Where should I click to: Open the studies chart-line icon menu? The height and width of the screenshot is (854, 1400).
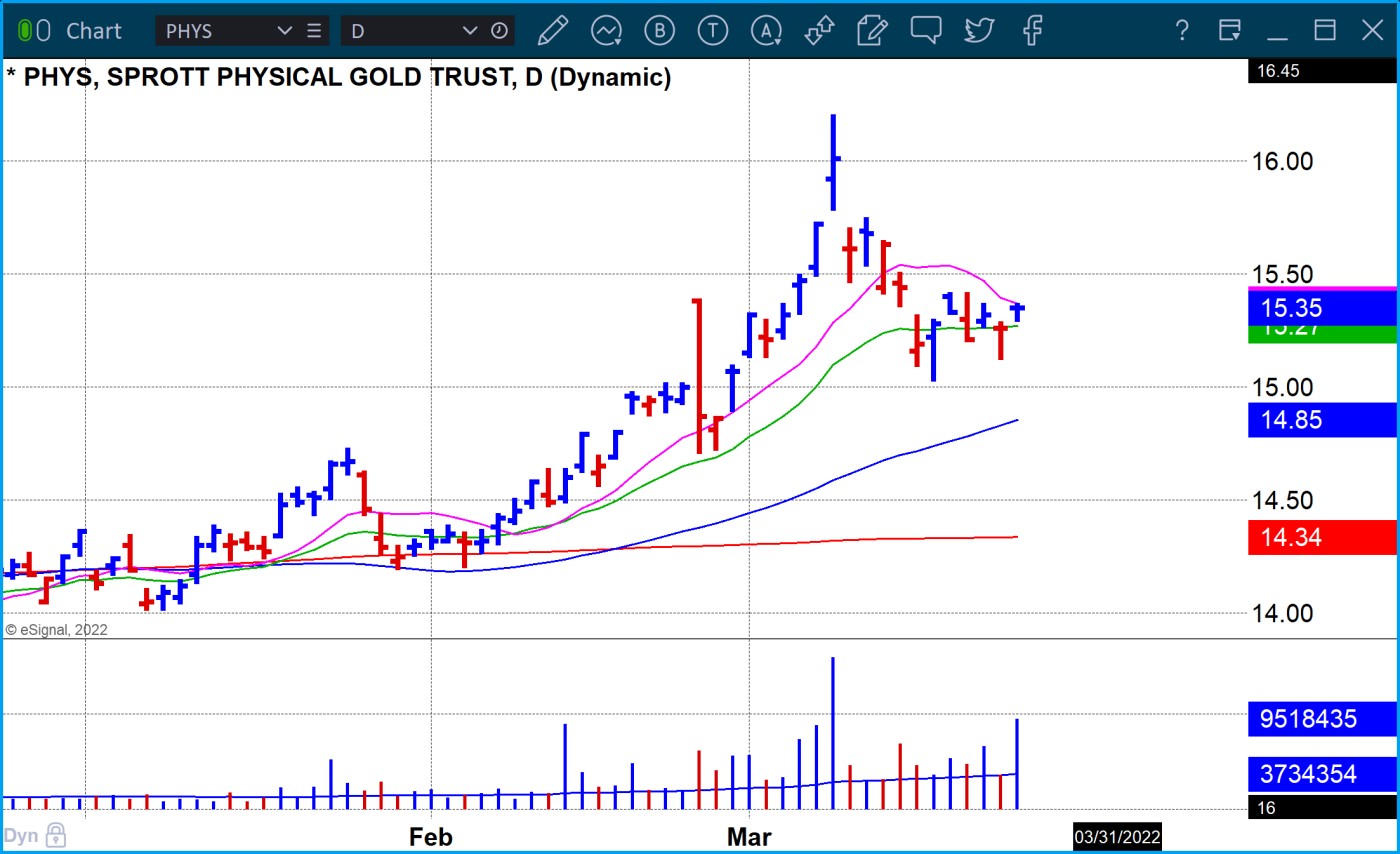click(606, 30)
